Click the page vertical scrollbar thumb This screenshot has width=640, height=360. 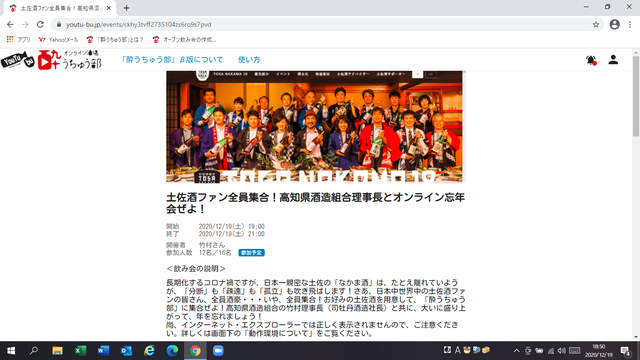tap(636, 96)
